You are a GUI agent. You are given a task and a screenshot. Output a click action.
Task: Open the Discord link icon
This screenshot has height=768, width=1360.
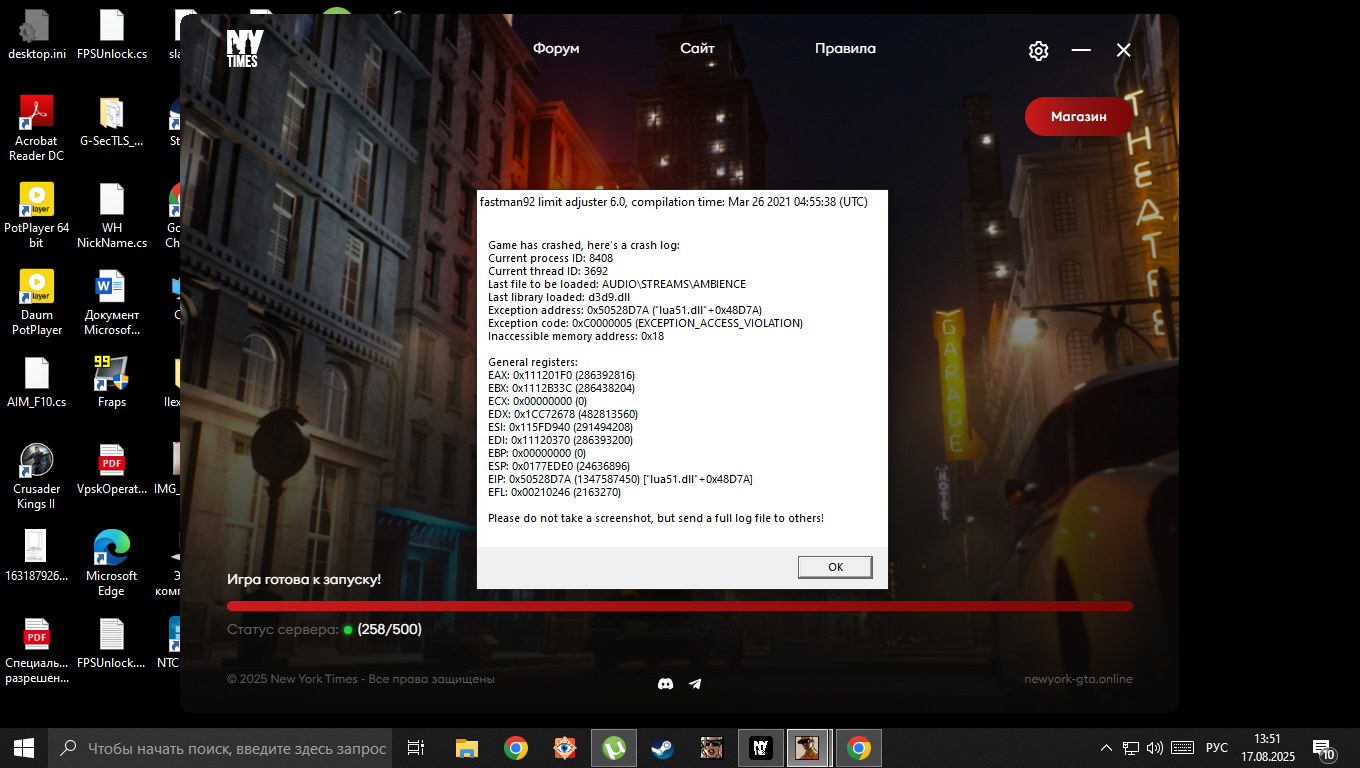tap(665, 684)
